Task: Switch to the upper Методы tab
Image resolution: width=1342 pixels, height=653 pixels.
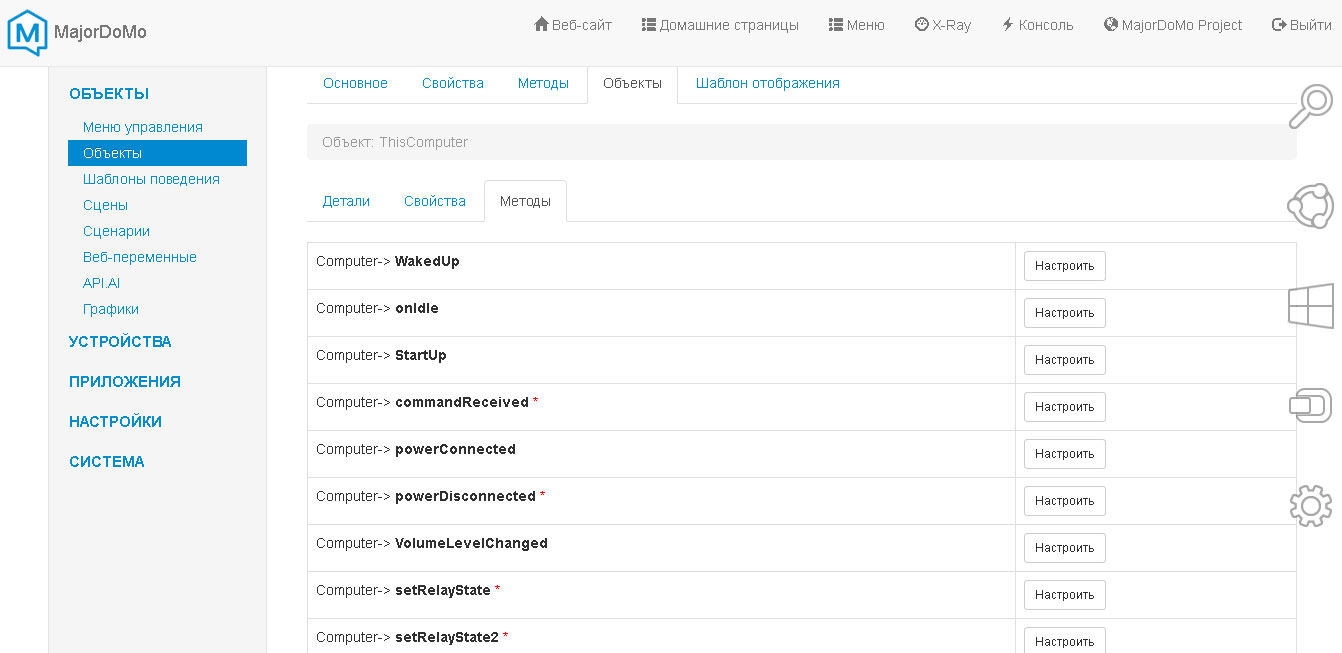Action: [x=543, y=84]
